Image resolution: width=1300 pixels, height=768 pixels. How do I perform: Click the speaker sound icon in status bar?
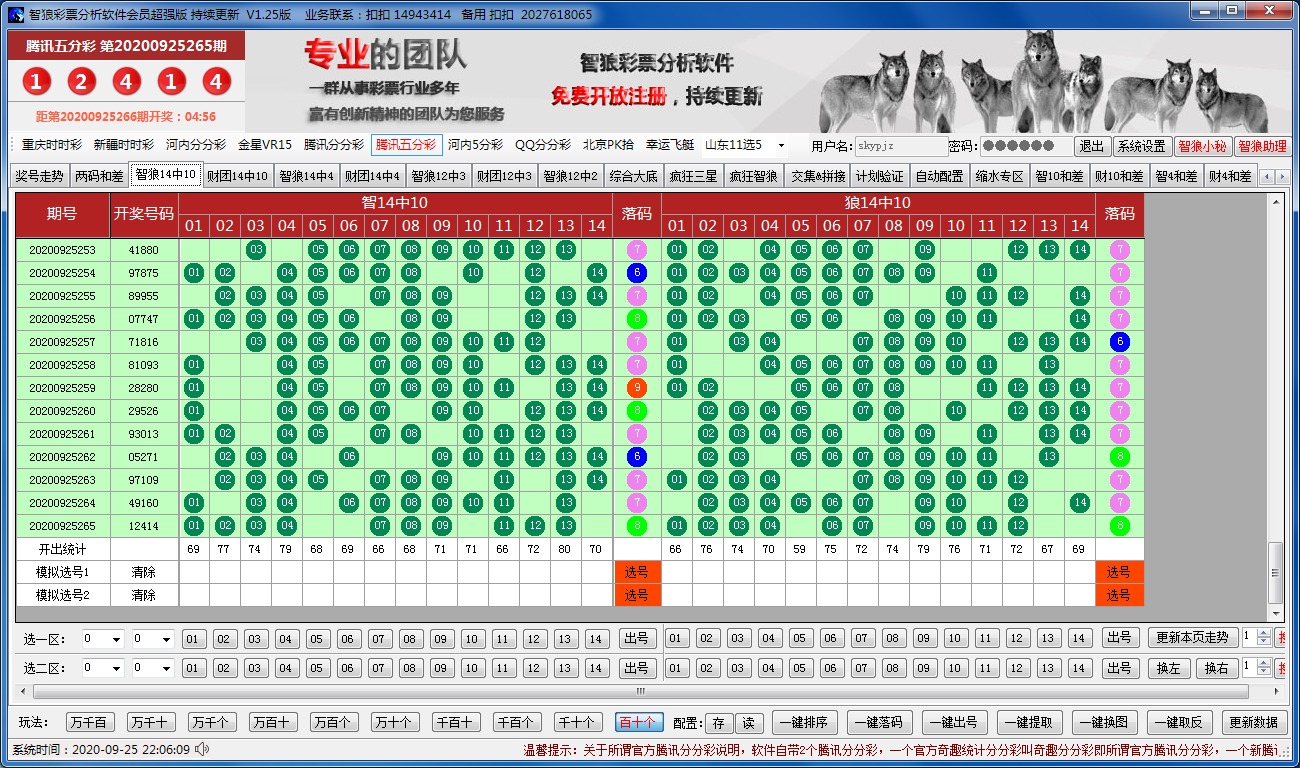pyautogui.click(x=202, y=749)
